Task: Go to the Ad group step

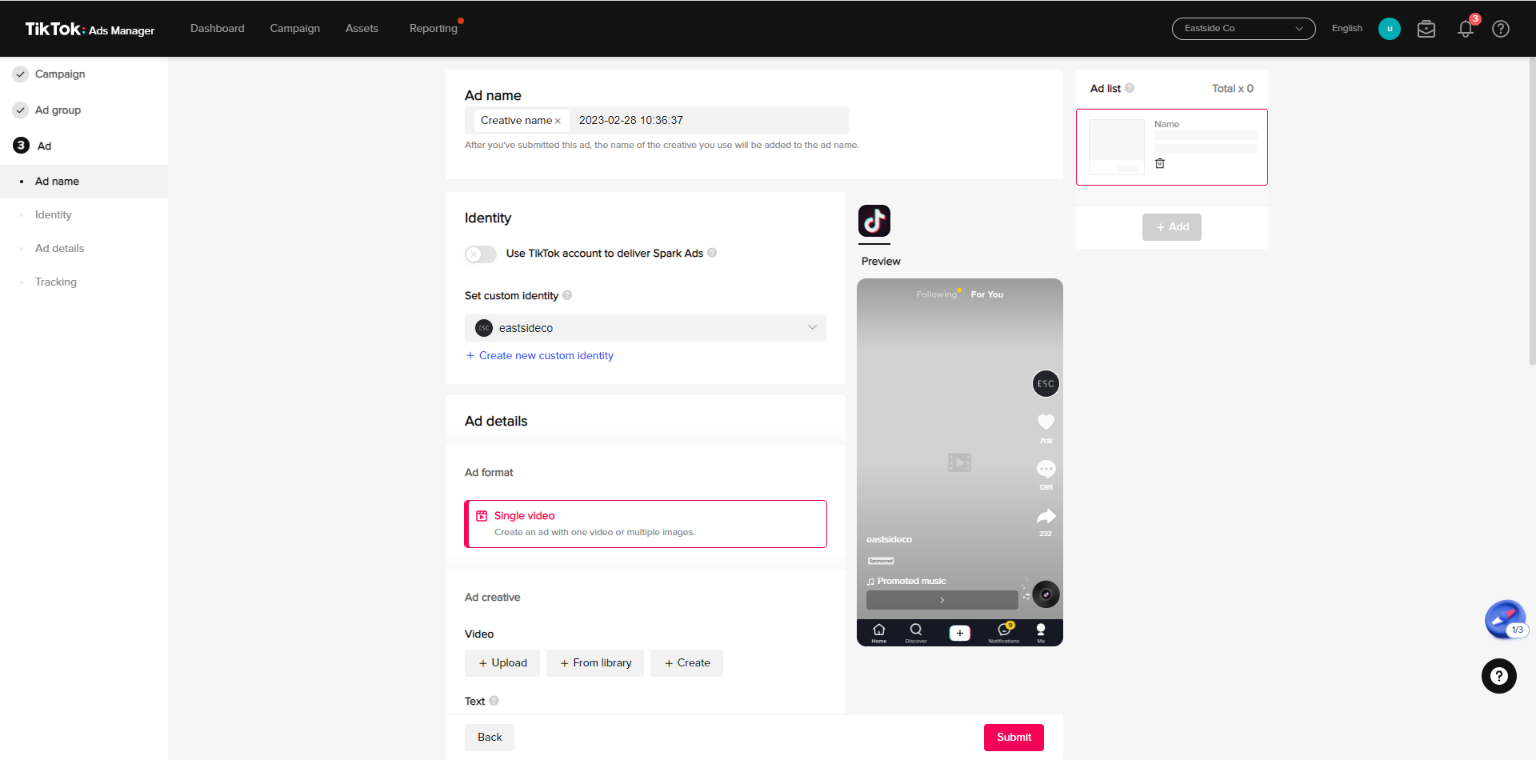Action: click(58, 110)
